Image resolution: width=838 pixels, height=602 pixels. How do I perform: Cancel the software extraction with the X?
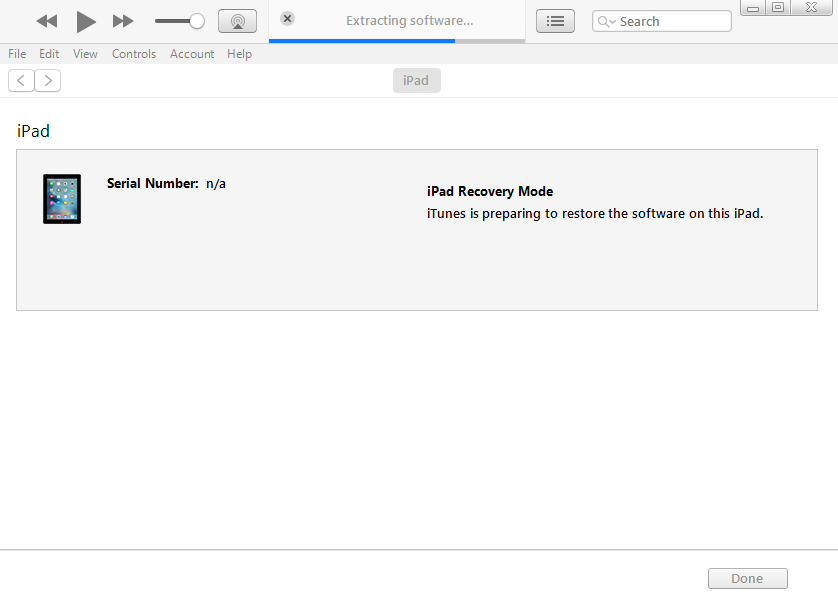(288, 19)
